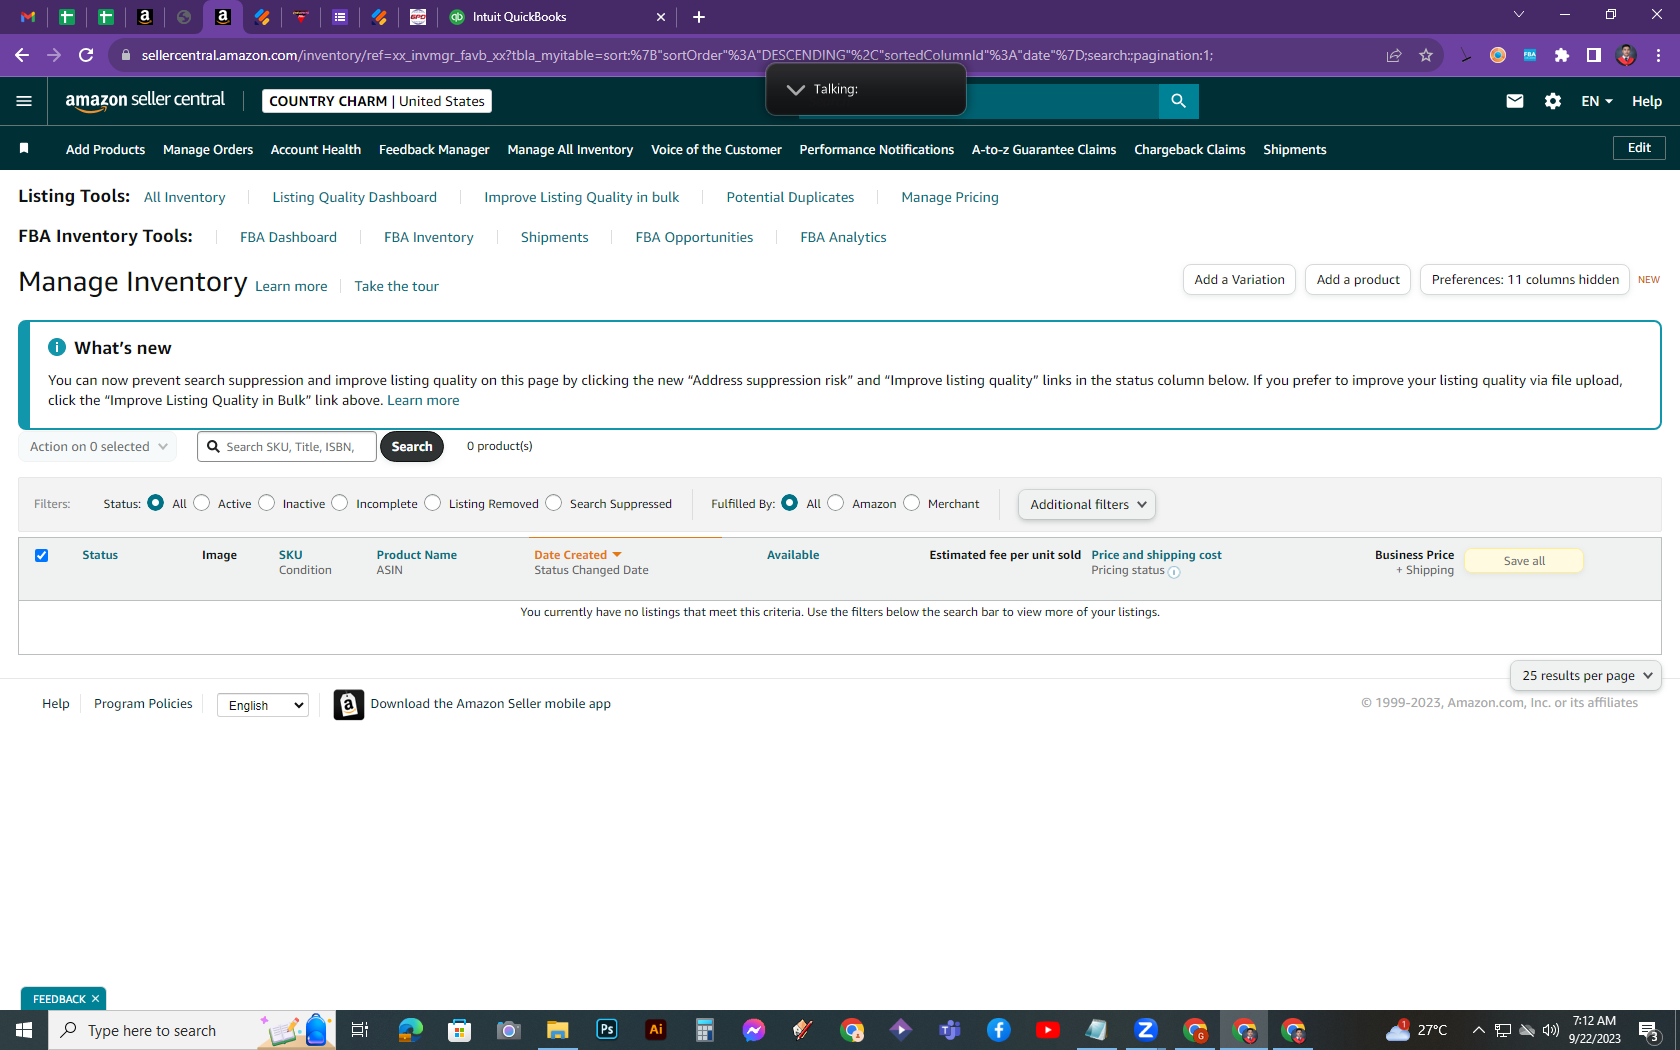Click the Amazon Seller Central logo
The height and width of the screenshot is (1050, 1680).
tap(145, 101)
